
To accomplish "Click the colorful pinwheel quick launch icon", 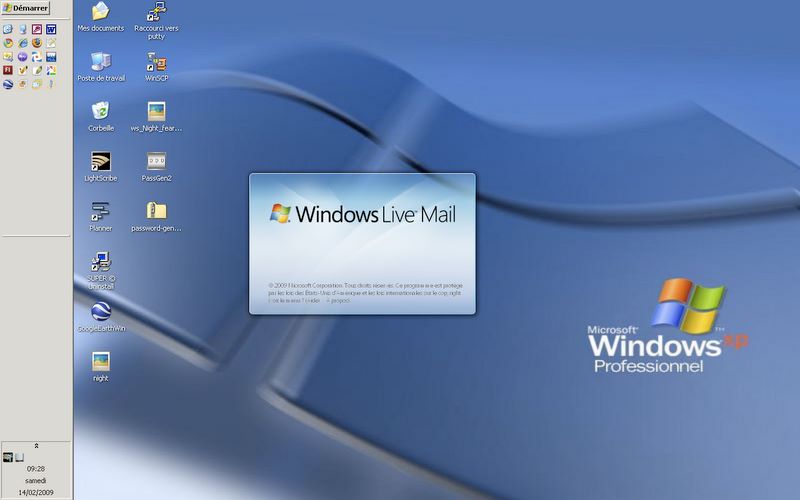I will click(51, 70).
